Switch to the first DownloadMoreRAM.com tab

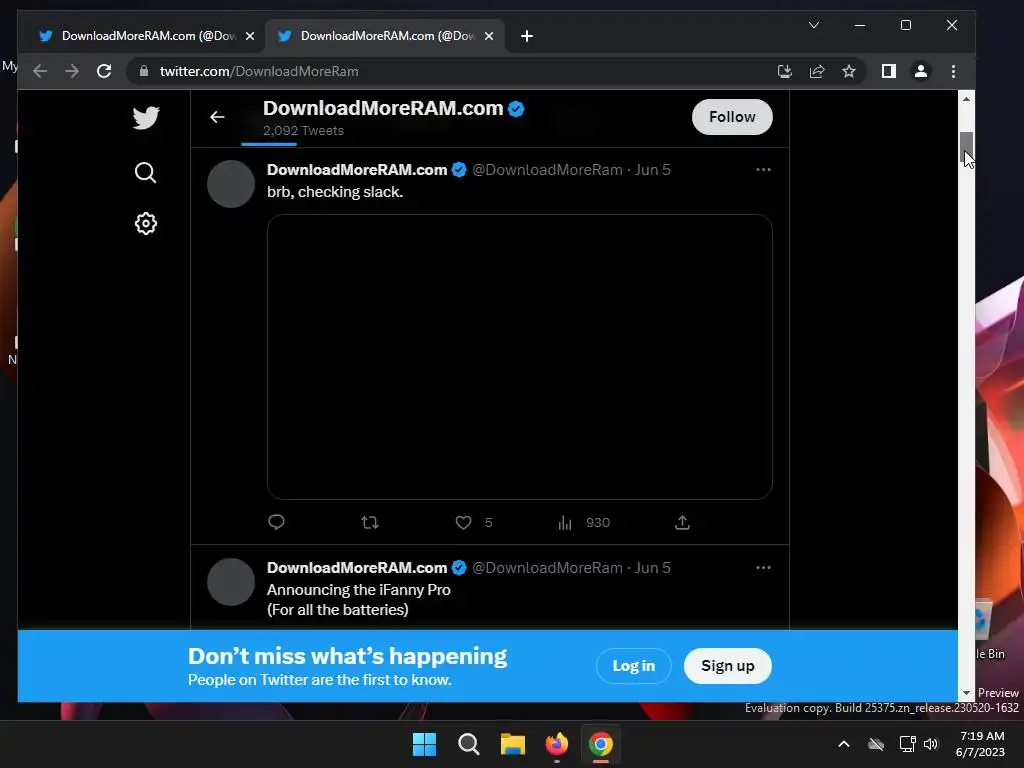click(x=144, y=36)
